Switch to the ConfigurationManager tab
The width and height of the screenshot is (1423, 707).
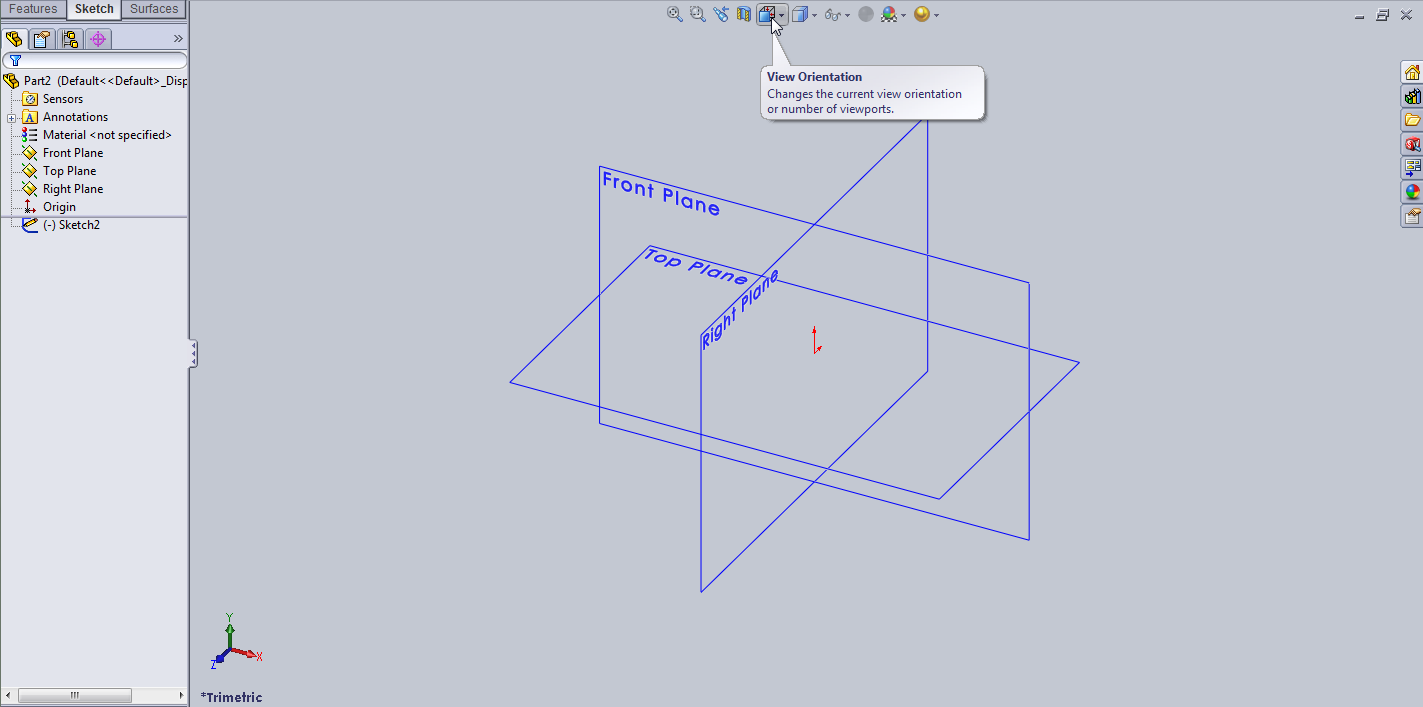[x=68, y=38]
